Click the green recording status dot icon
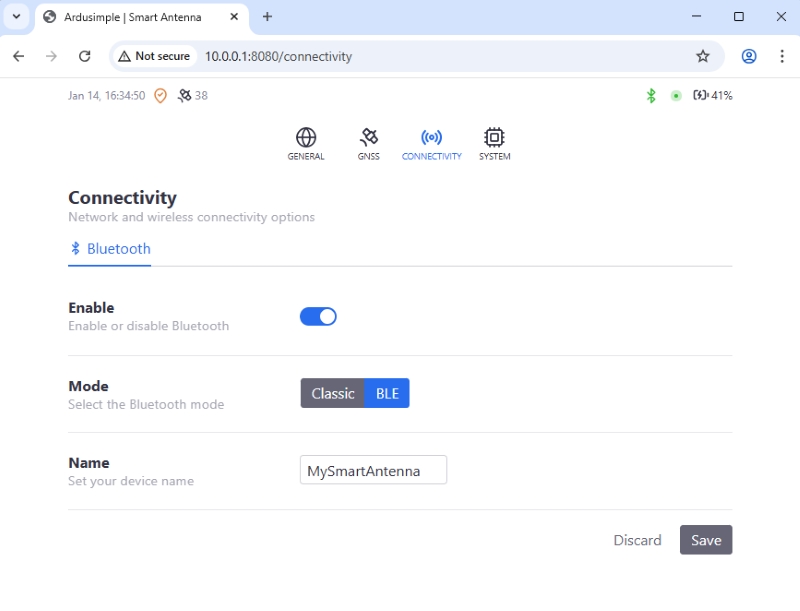 point(676,96)
